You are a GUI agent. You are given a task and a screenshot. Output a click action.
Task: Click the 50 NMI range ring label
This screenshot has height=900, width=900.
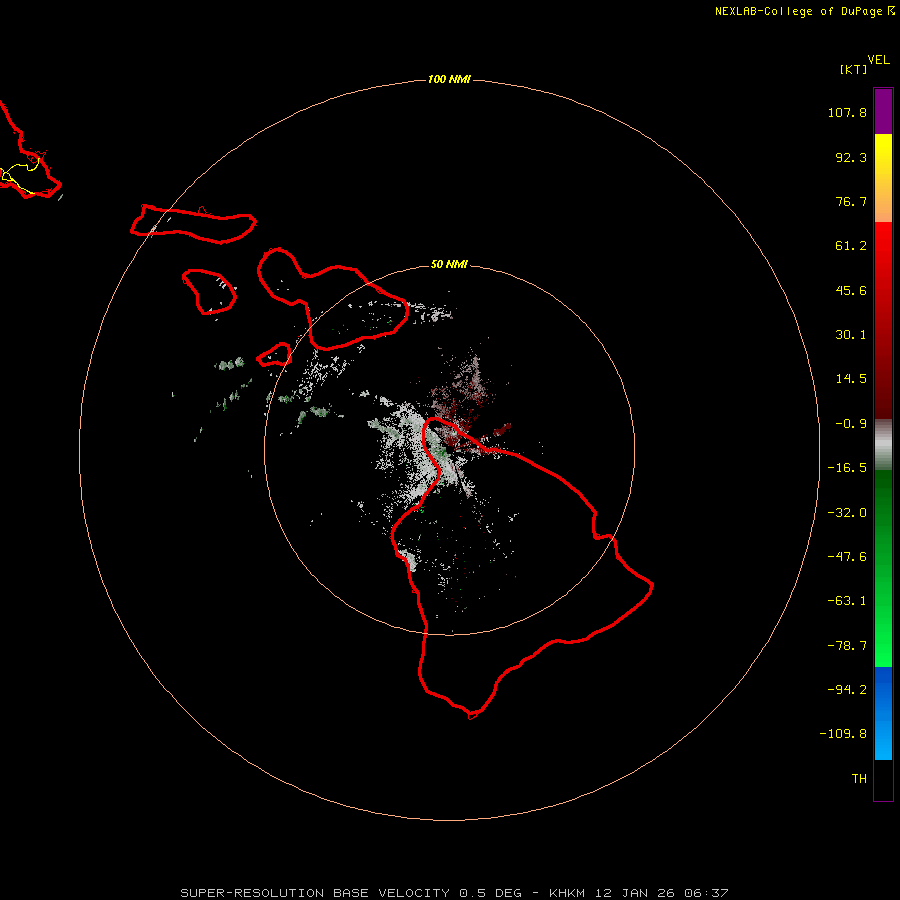tap(449, 264)
